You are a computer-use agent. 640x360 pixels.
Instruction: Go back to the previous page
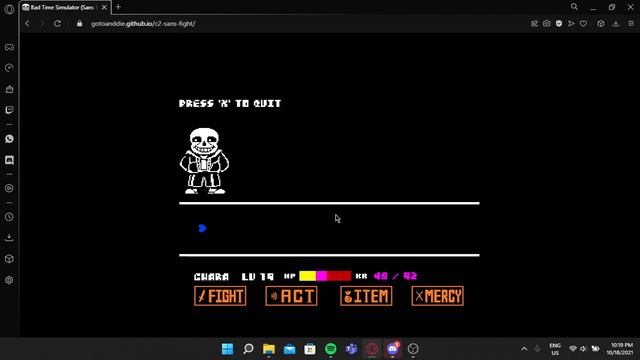27,24
